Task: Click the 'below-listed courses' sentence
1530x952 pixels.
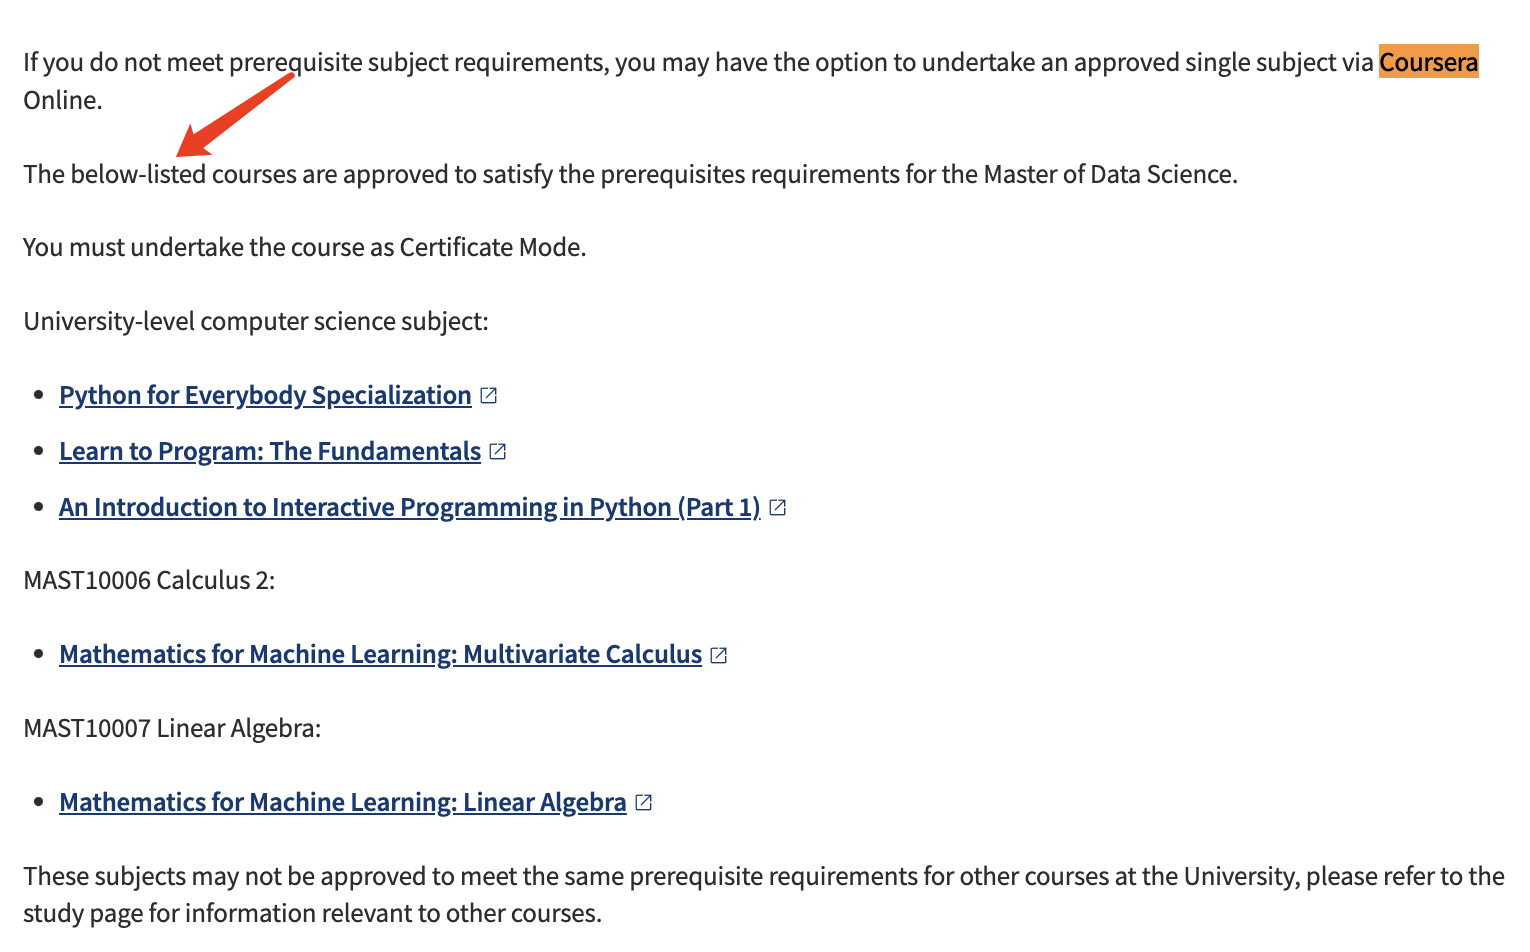Action: pos(631,174)
